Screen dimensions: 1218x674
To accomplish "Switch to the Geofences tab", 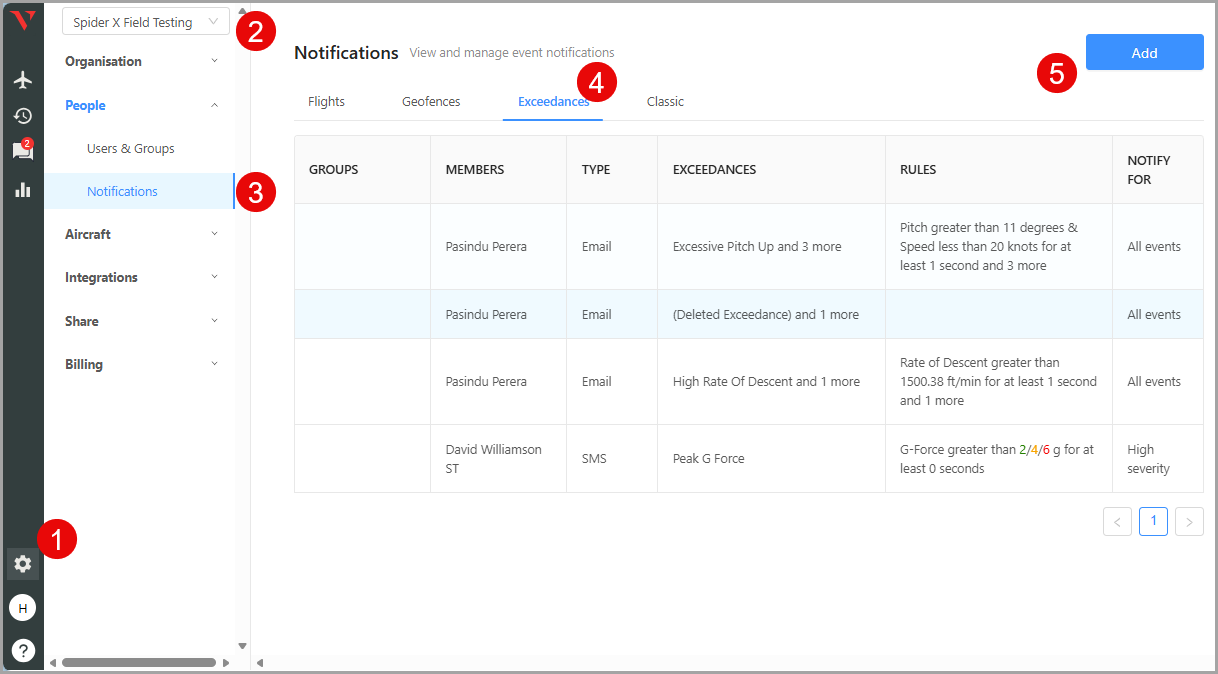I will tap(431, 101).
